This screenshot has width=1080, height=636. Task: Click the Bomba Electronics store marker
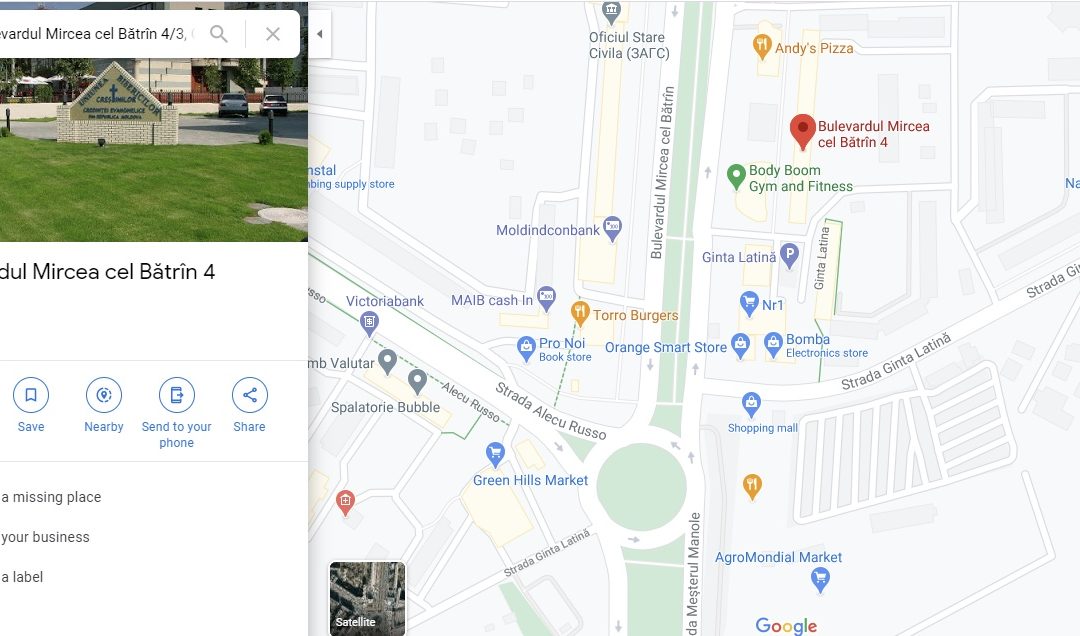773,345
